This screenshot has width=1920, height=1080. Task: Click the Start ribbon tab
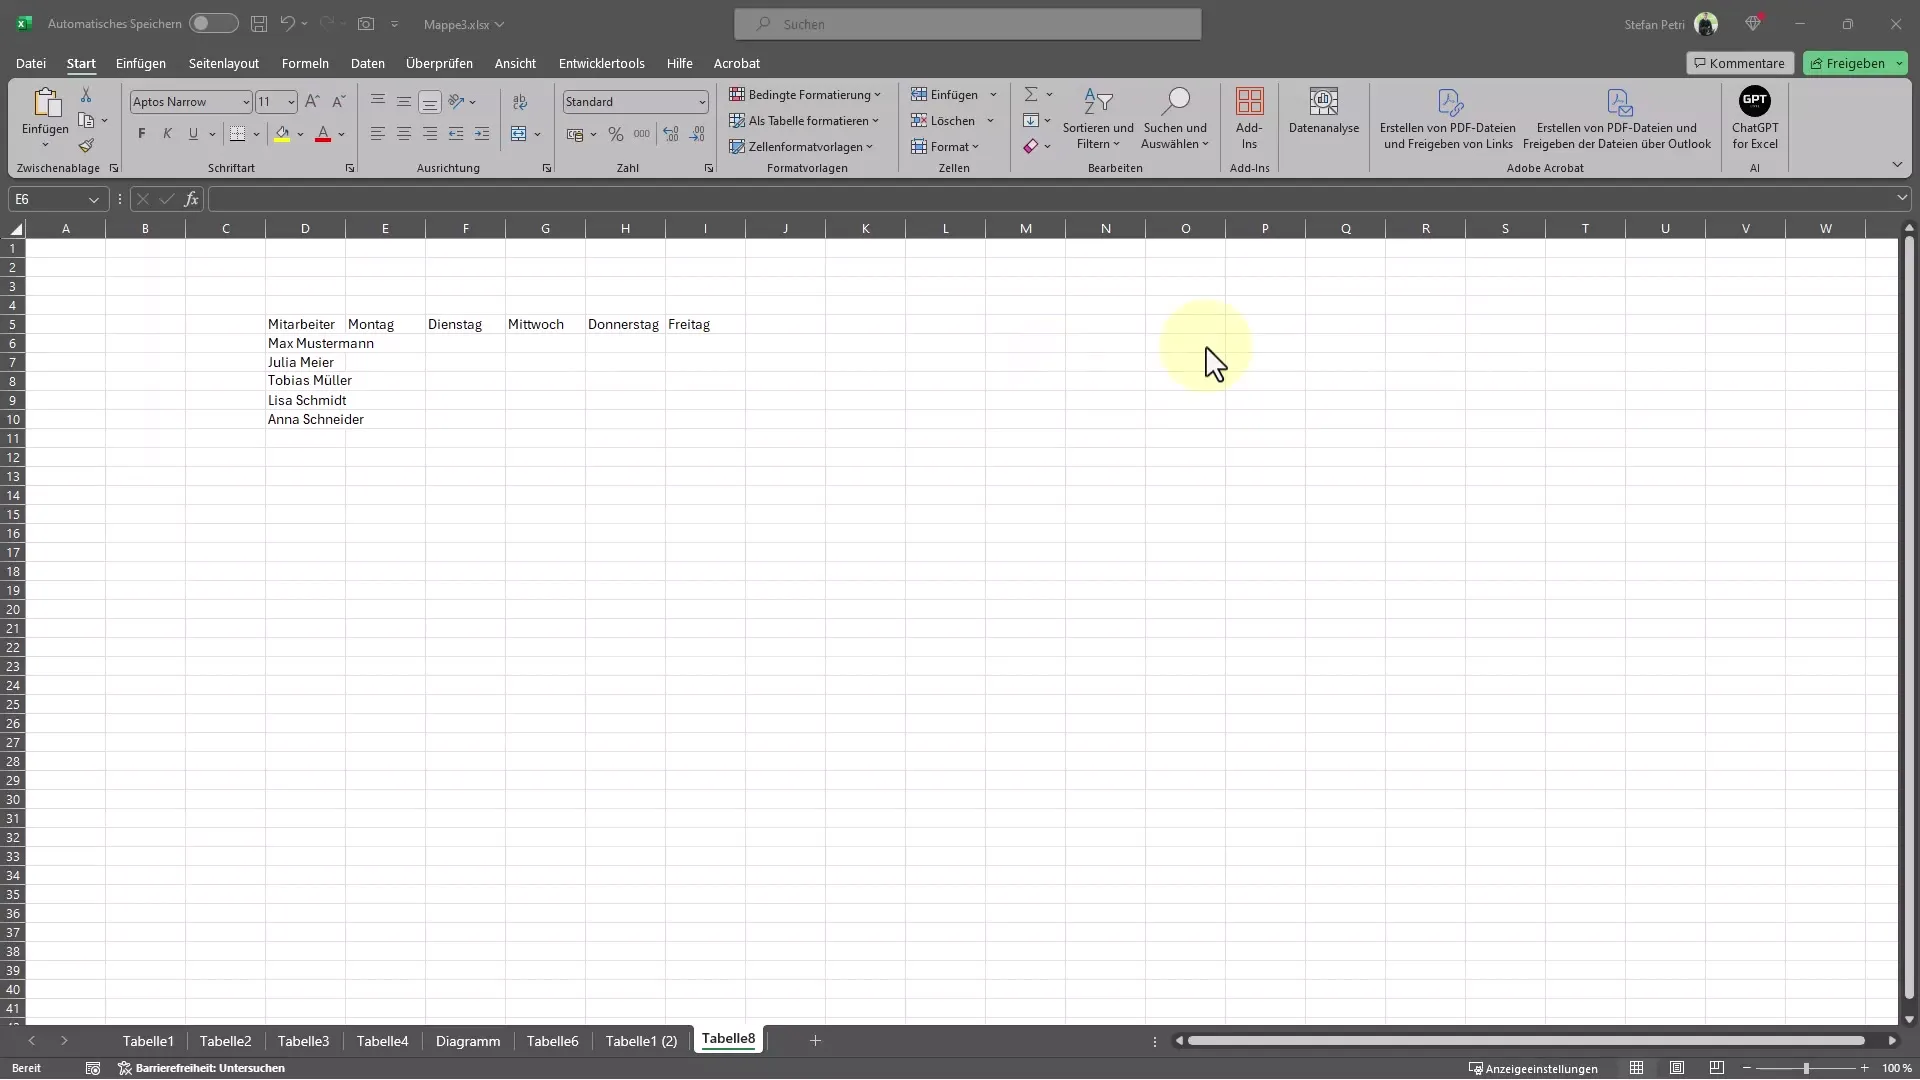80,62
